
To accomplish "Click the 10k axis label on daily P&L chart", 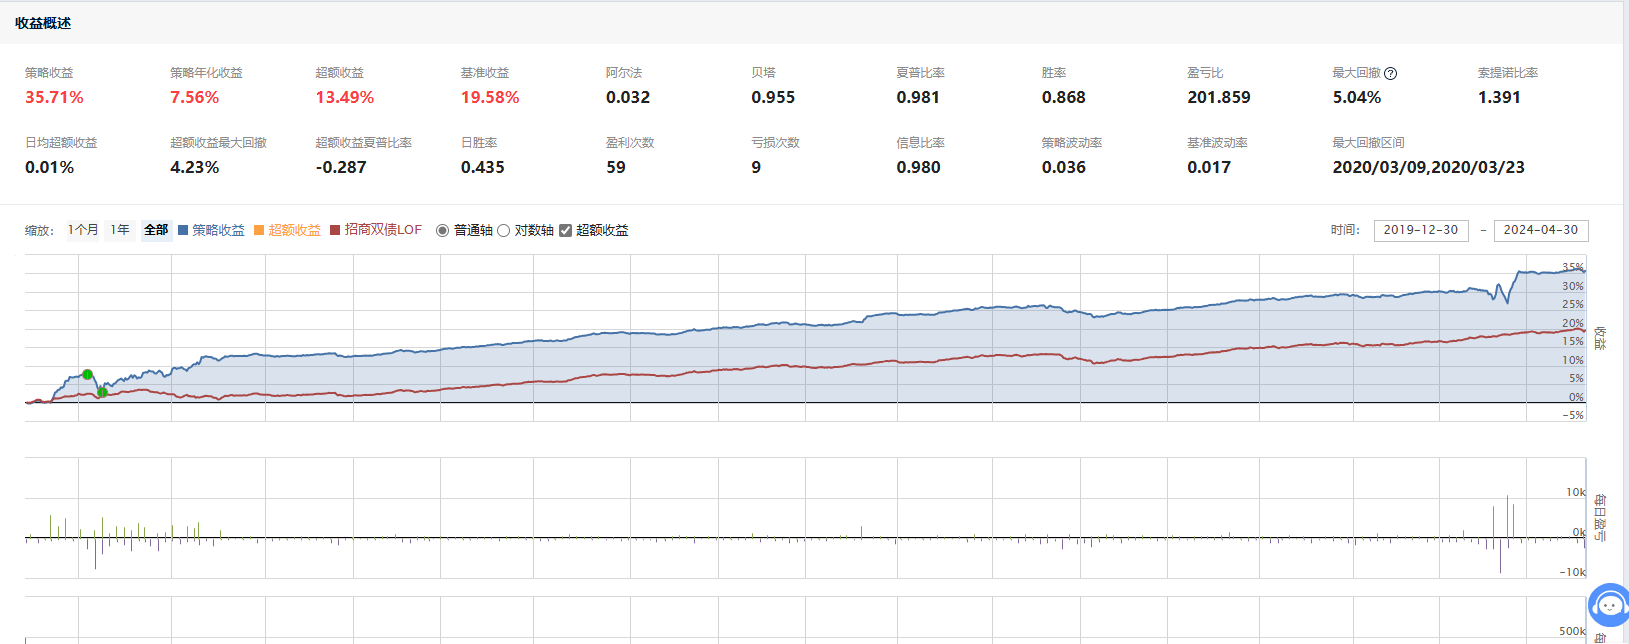I will 1576,492.
